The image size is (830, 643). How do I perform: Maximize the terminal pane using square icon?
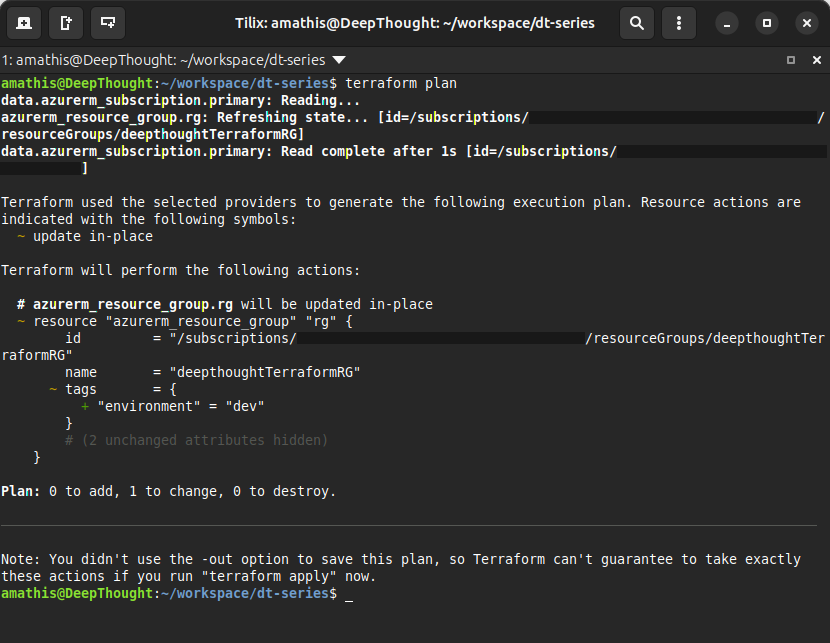[x=791, y=60]
